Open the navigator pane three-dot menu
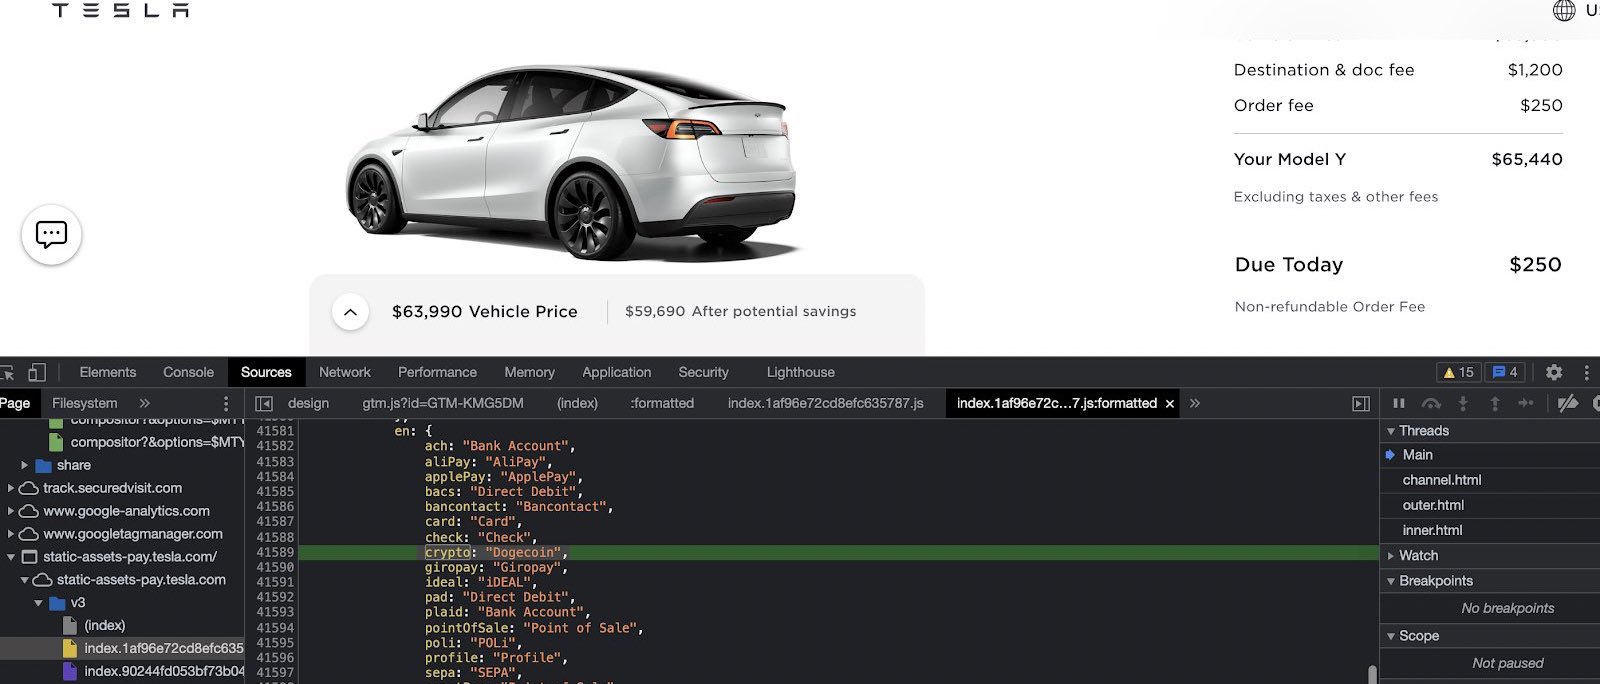1600x684 pixels. (x=226, y=403)
